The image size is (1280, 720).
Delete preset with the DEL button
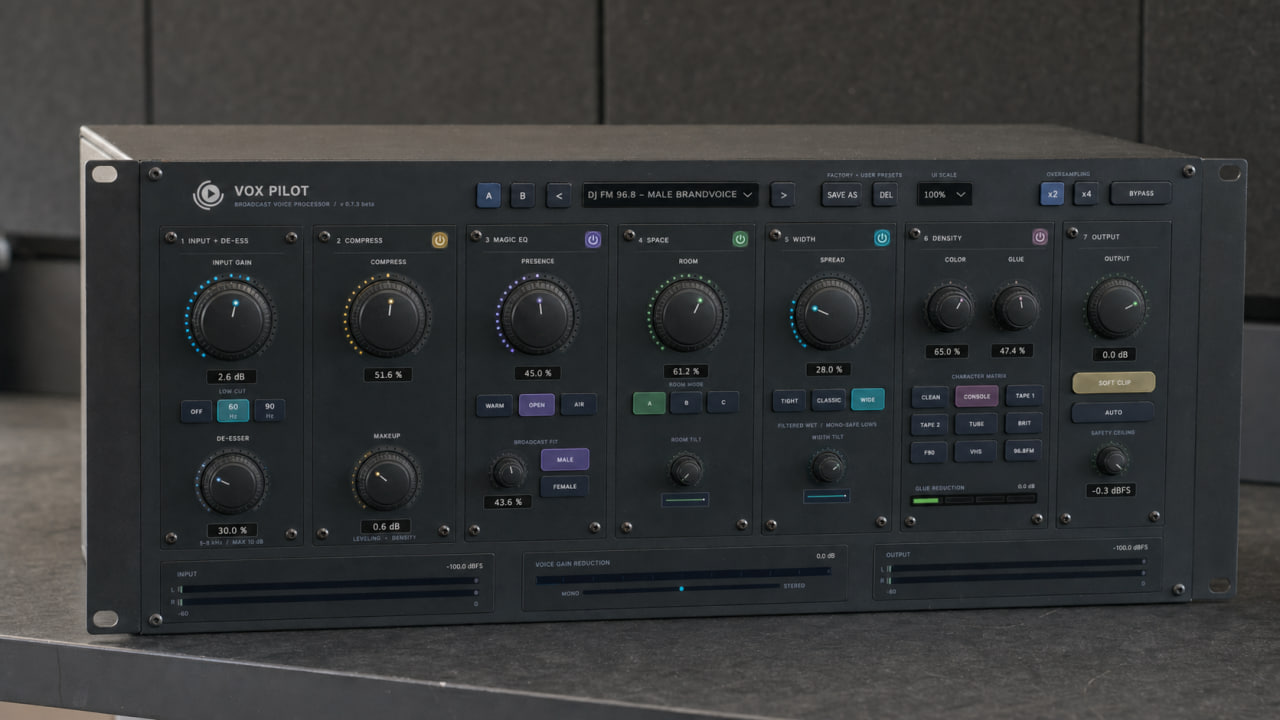tap(884, 194)
